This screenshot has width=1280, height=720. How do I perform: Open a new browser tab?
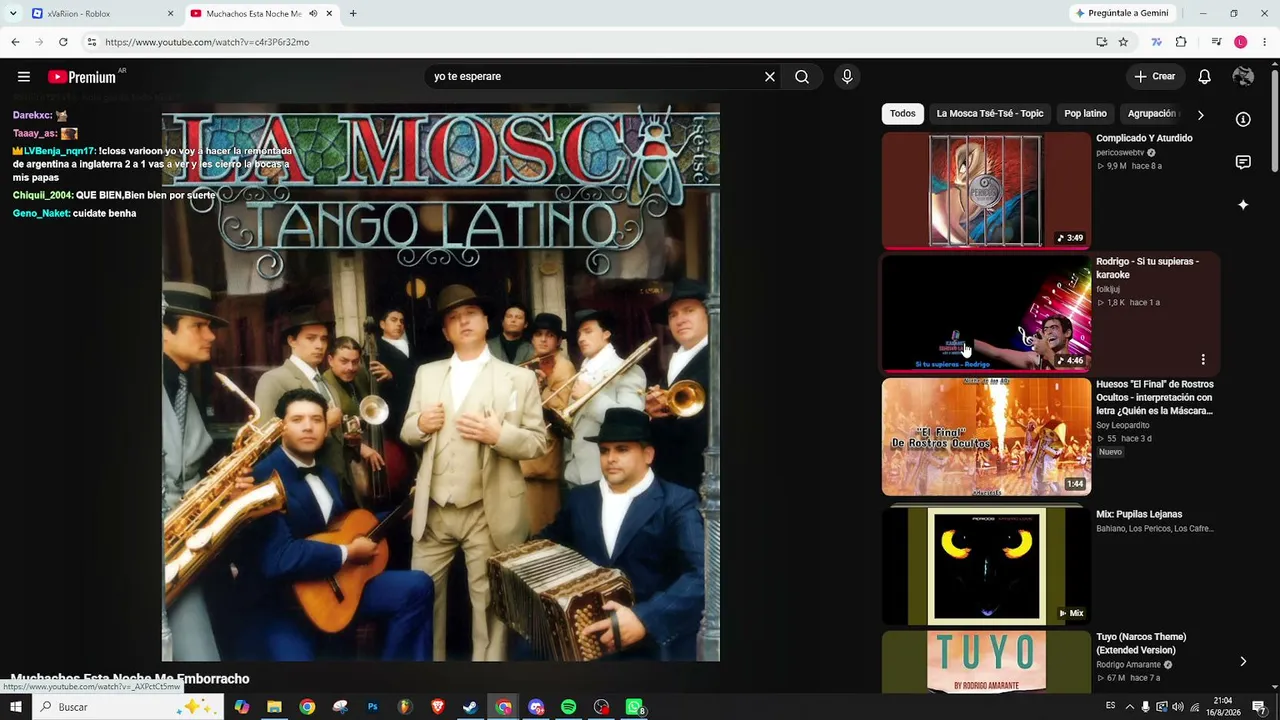(x=353, y=14)
